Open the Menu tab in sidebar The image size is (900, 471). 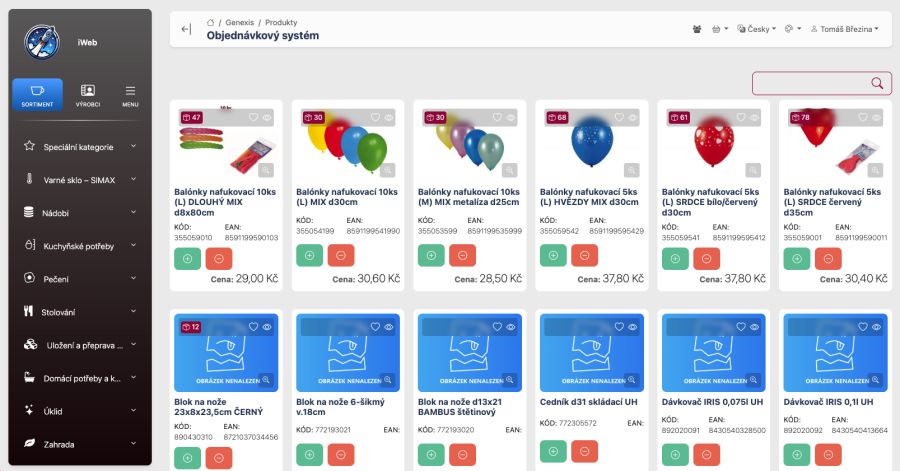[130, 95]
